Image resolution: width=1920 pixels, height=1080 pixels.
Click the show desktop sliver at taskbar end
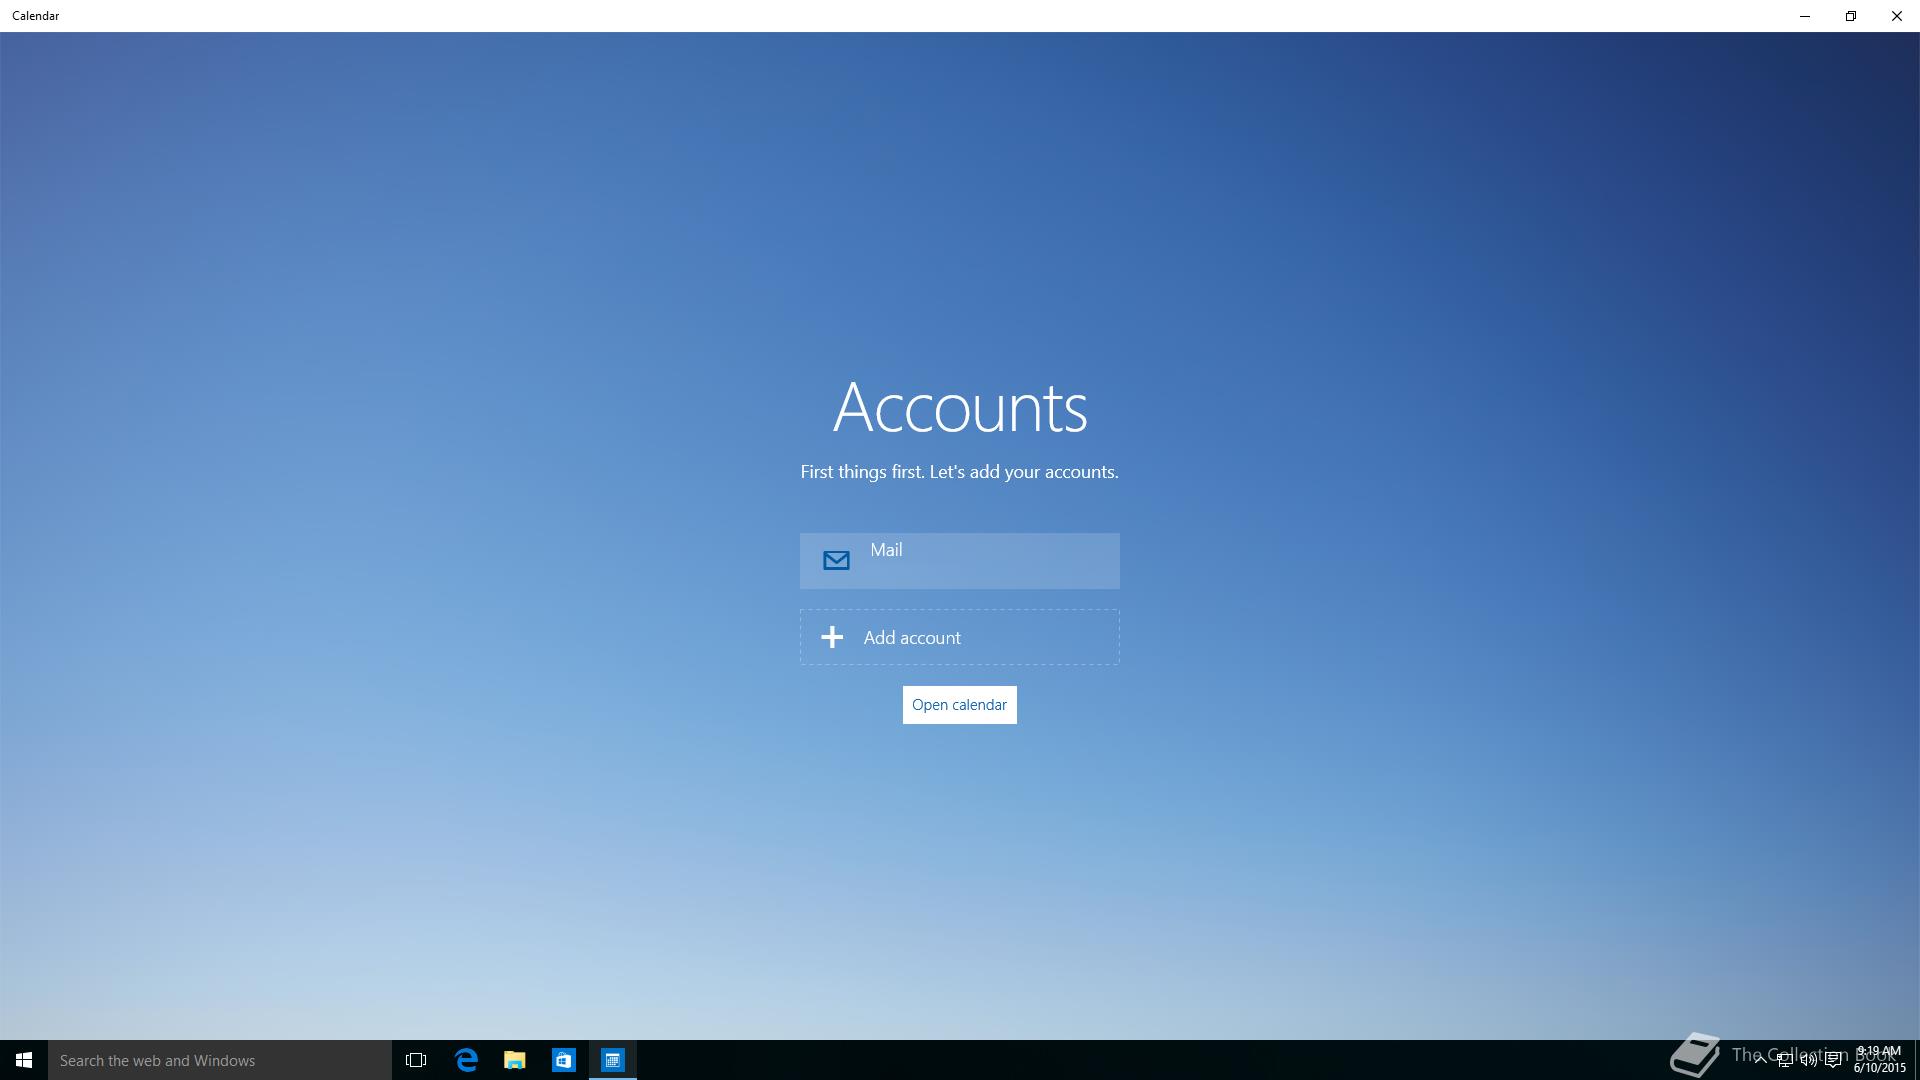(x=1916, y=1060)
